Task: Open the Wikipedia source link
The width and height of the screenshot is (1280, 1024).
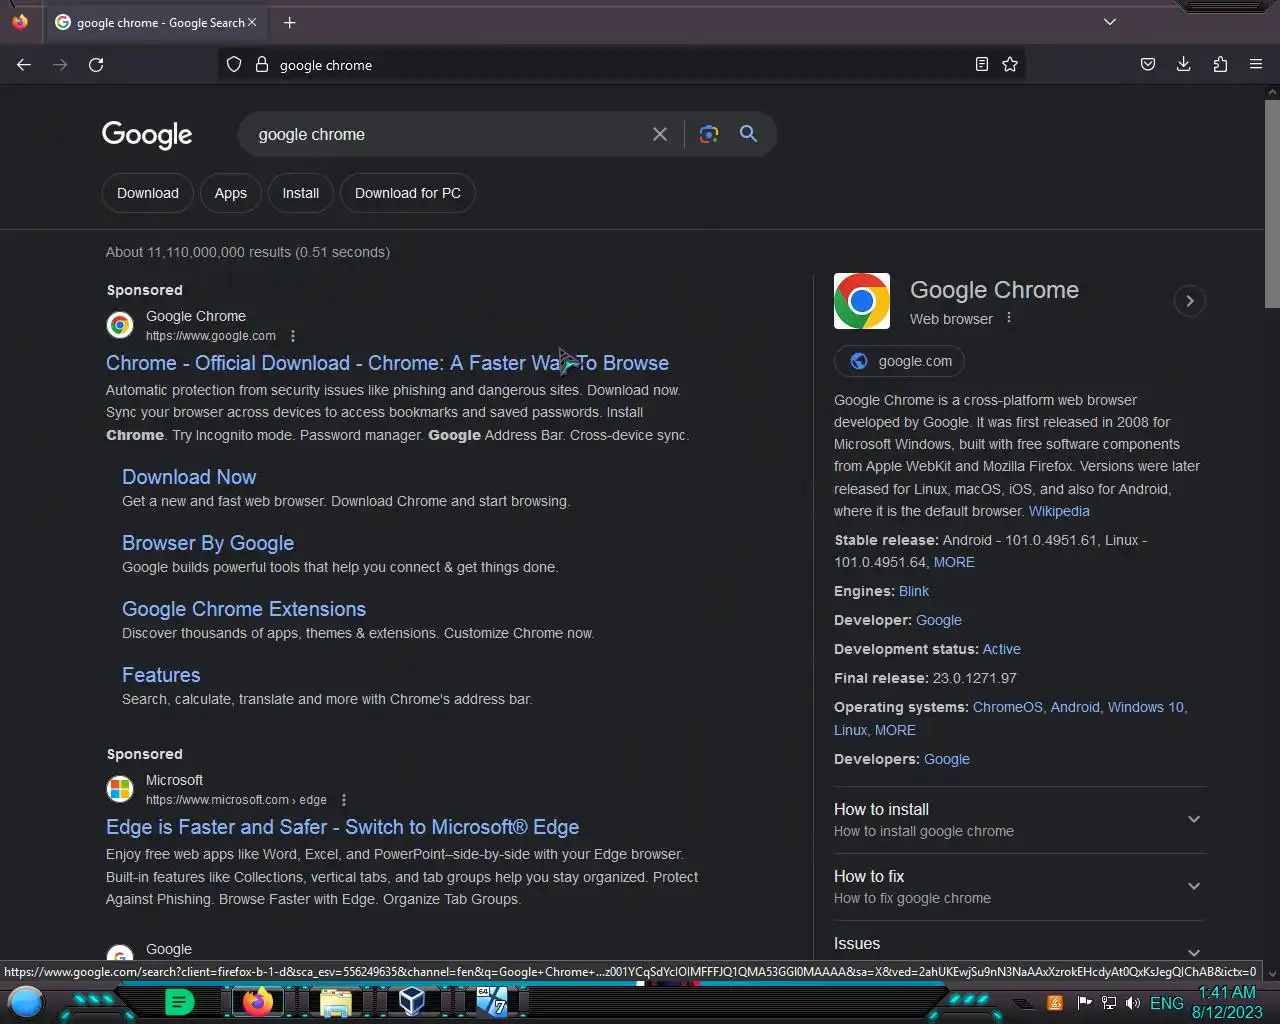Action: tap(1059, 511)
